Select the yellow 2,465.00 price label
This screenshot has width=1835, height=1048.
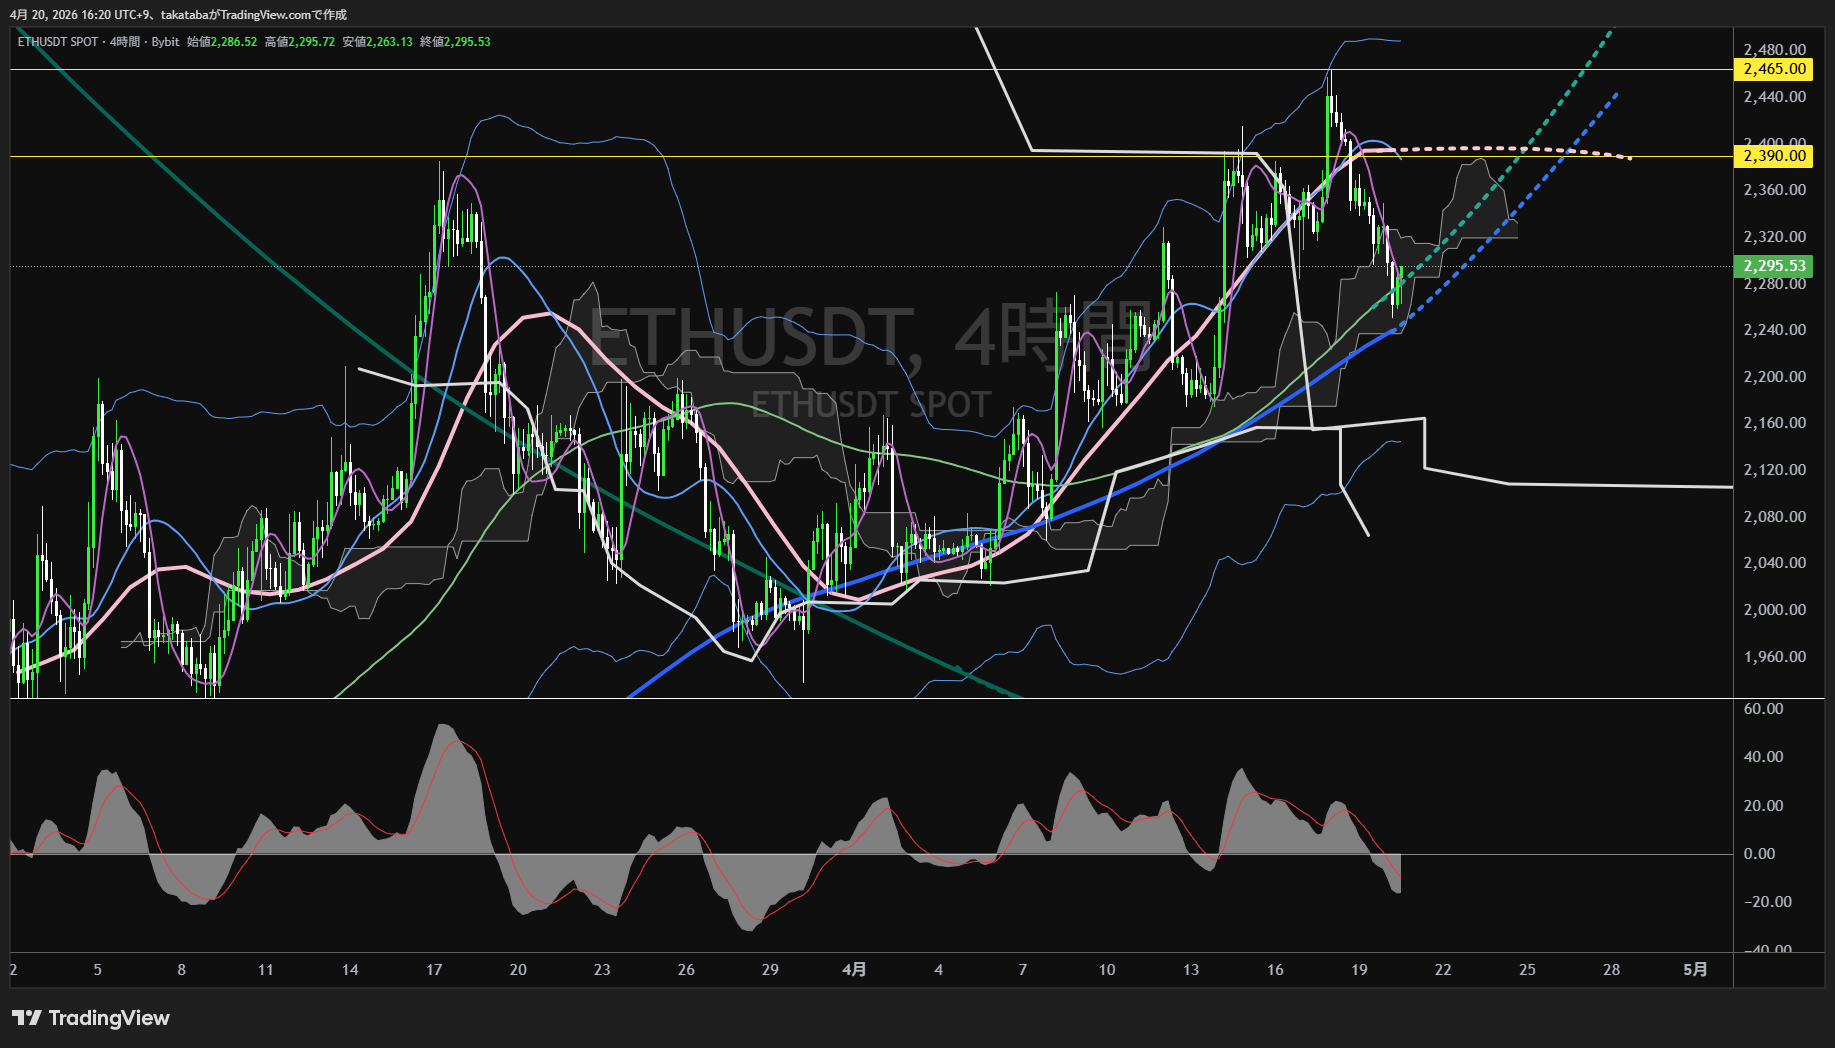tap(1774, 69)
